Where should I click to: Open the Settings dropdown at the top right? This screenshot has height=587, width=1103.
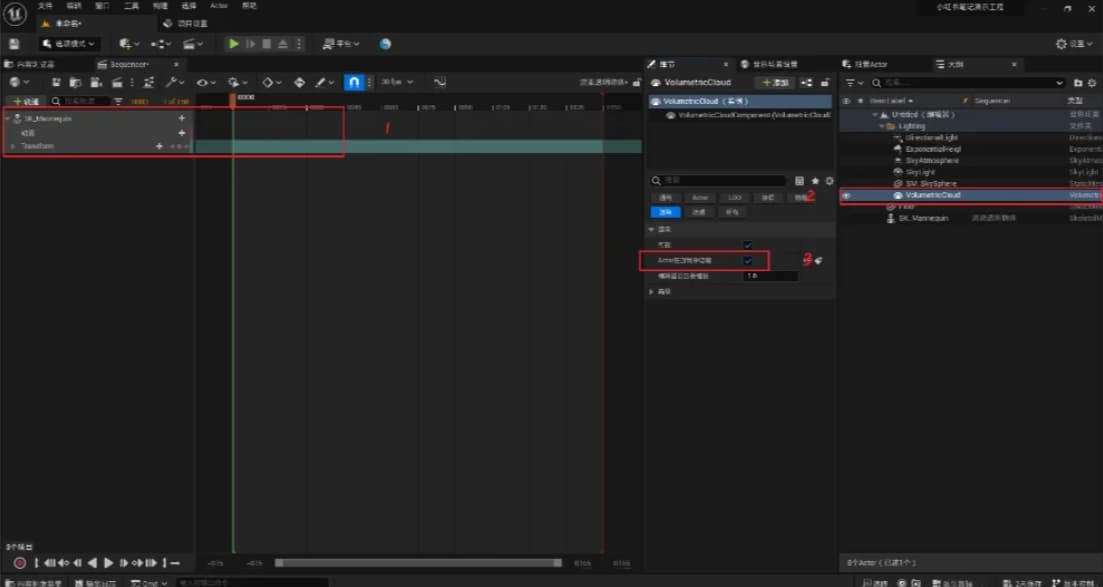click(1074, 44)
